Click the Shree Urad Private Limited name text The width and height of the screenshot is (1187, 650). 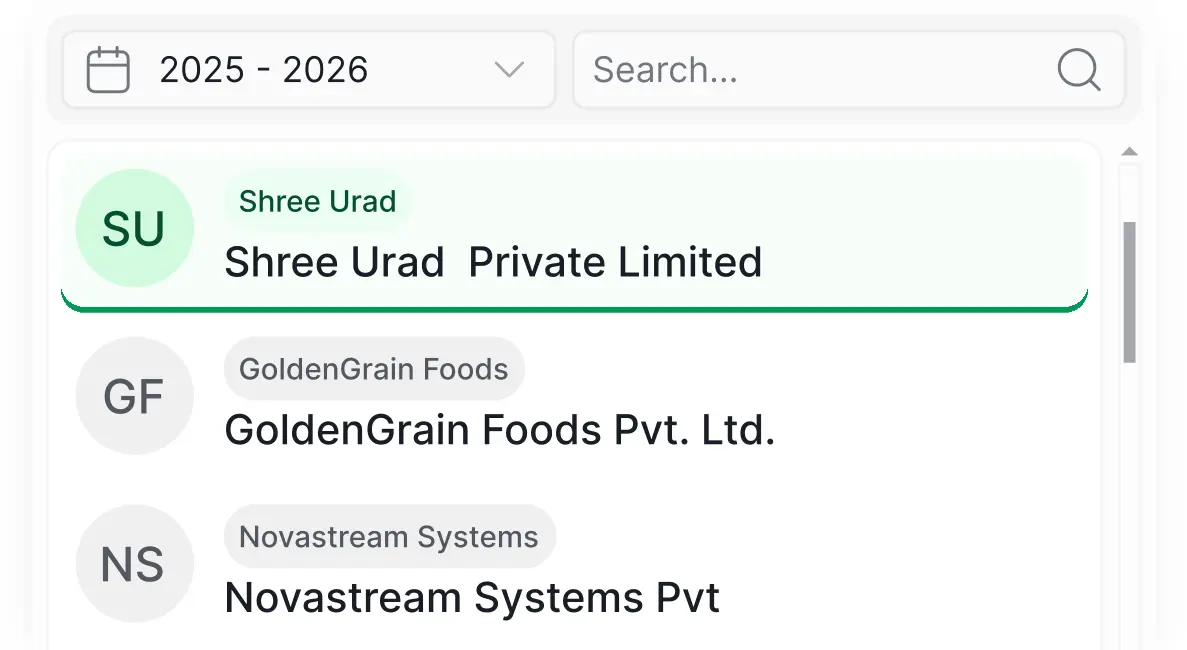(x=493, y=263)
